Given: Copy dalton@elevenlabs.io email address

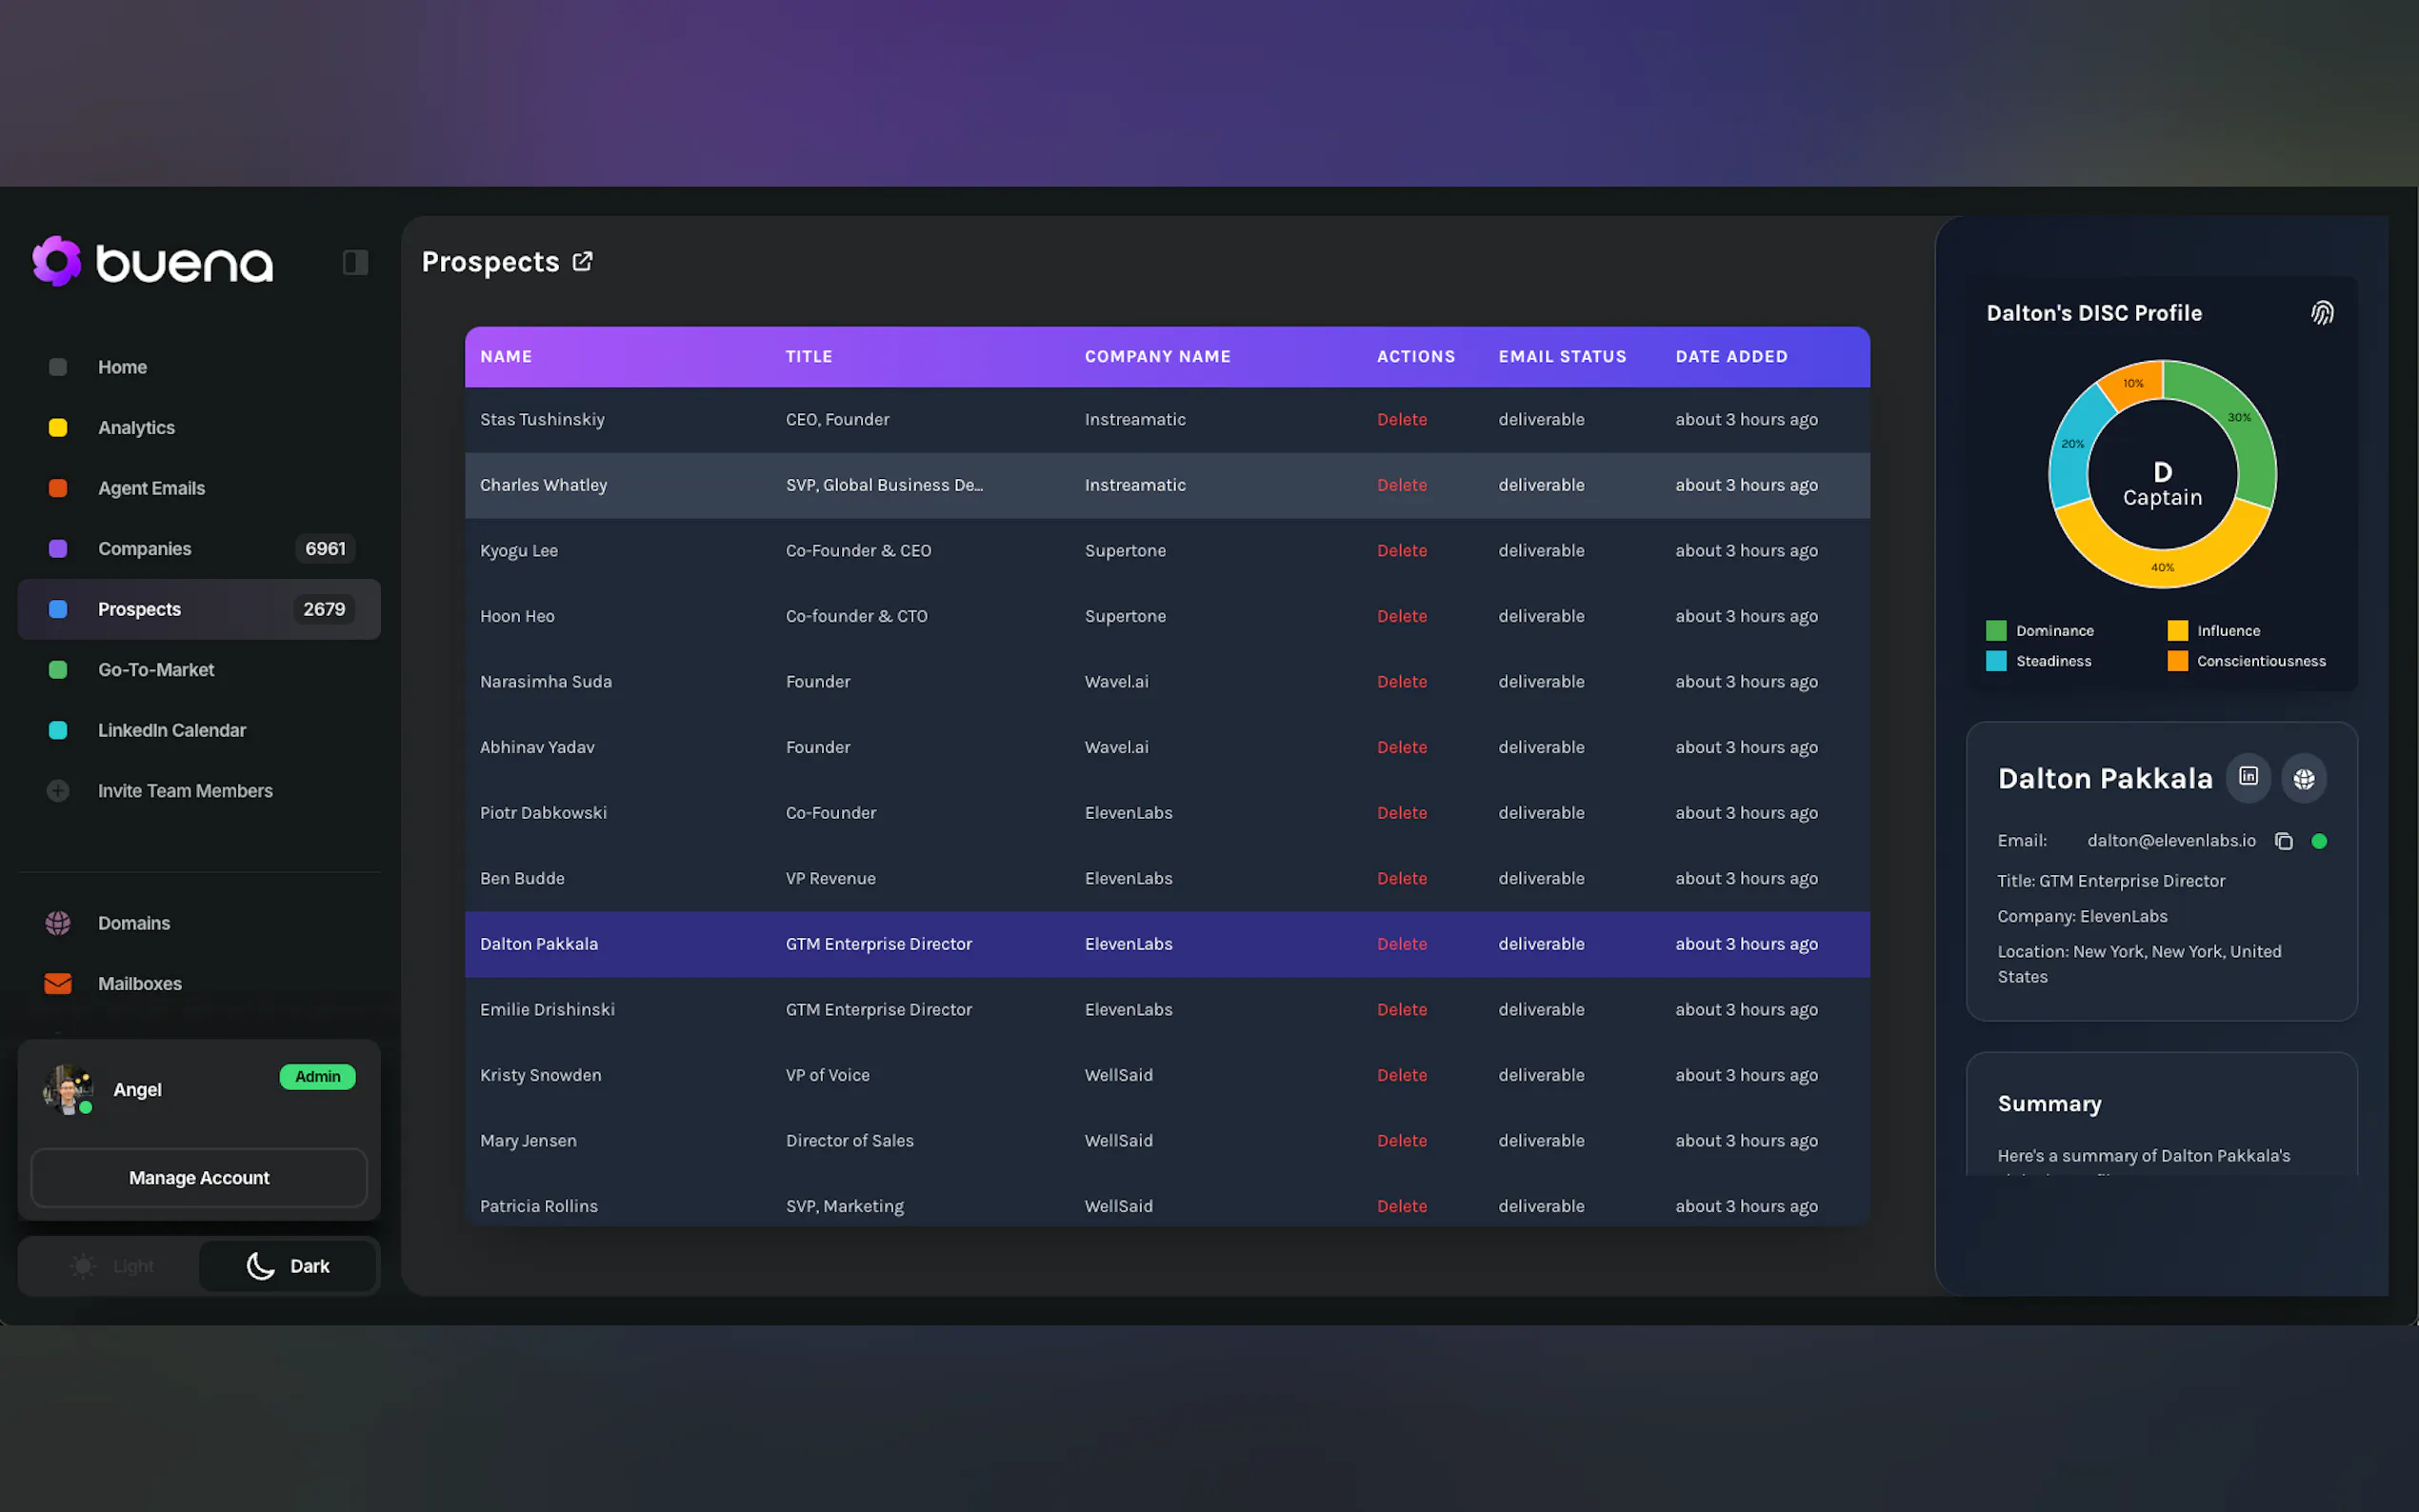Looking at the screenshot, I should [x=2283, y=841].
